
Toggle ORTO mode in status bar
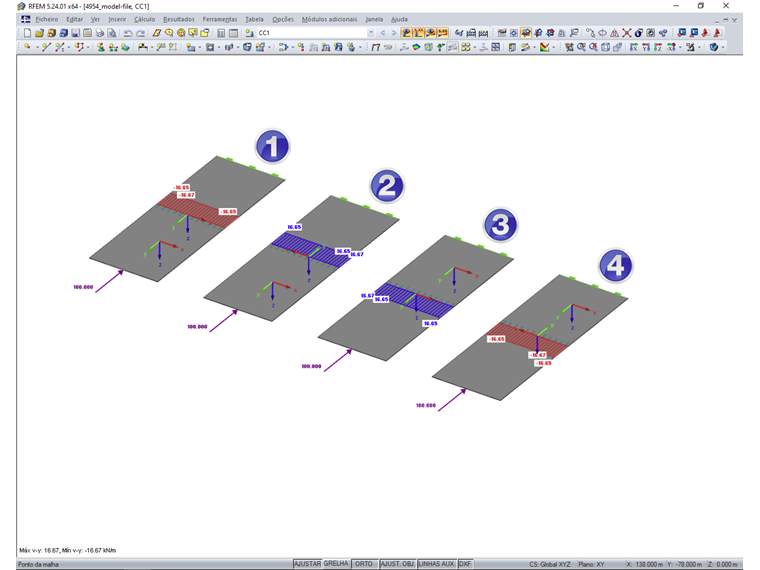(x=364, y=564)
